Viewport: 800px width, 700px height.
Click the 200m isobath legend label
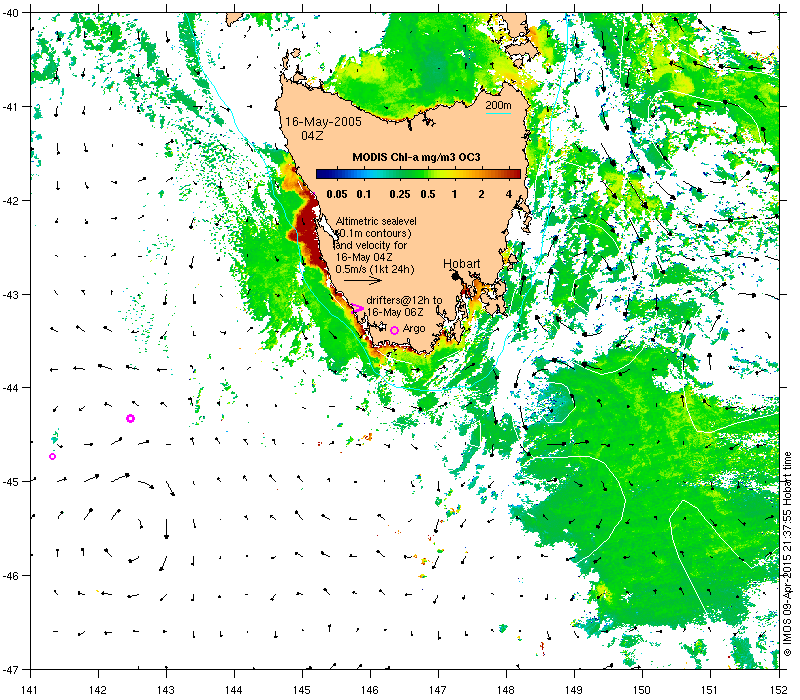click(498, 105)
